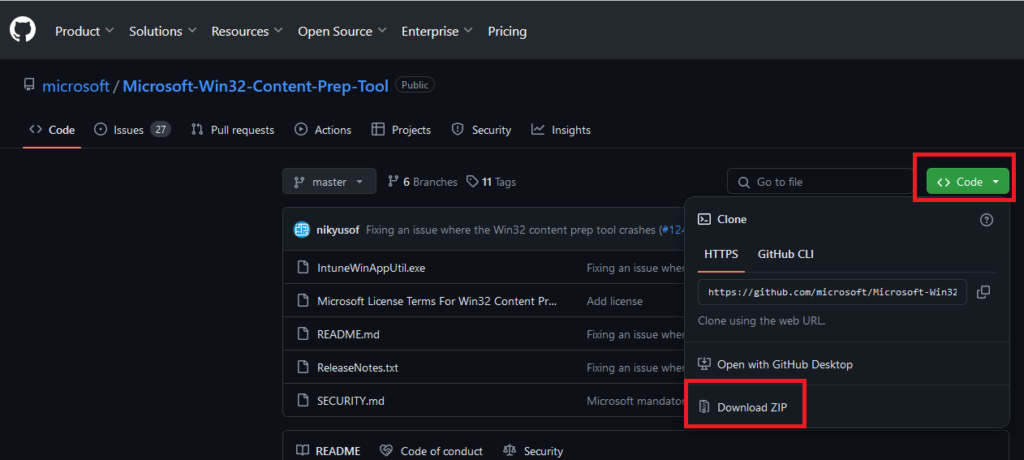This screenshot has width=1024, height=460.
Task: Switch to the Security tab
Action: pyautogui.click(x=481, y=130)
